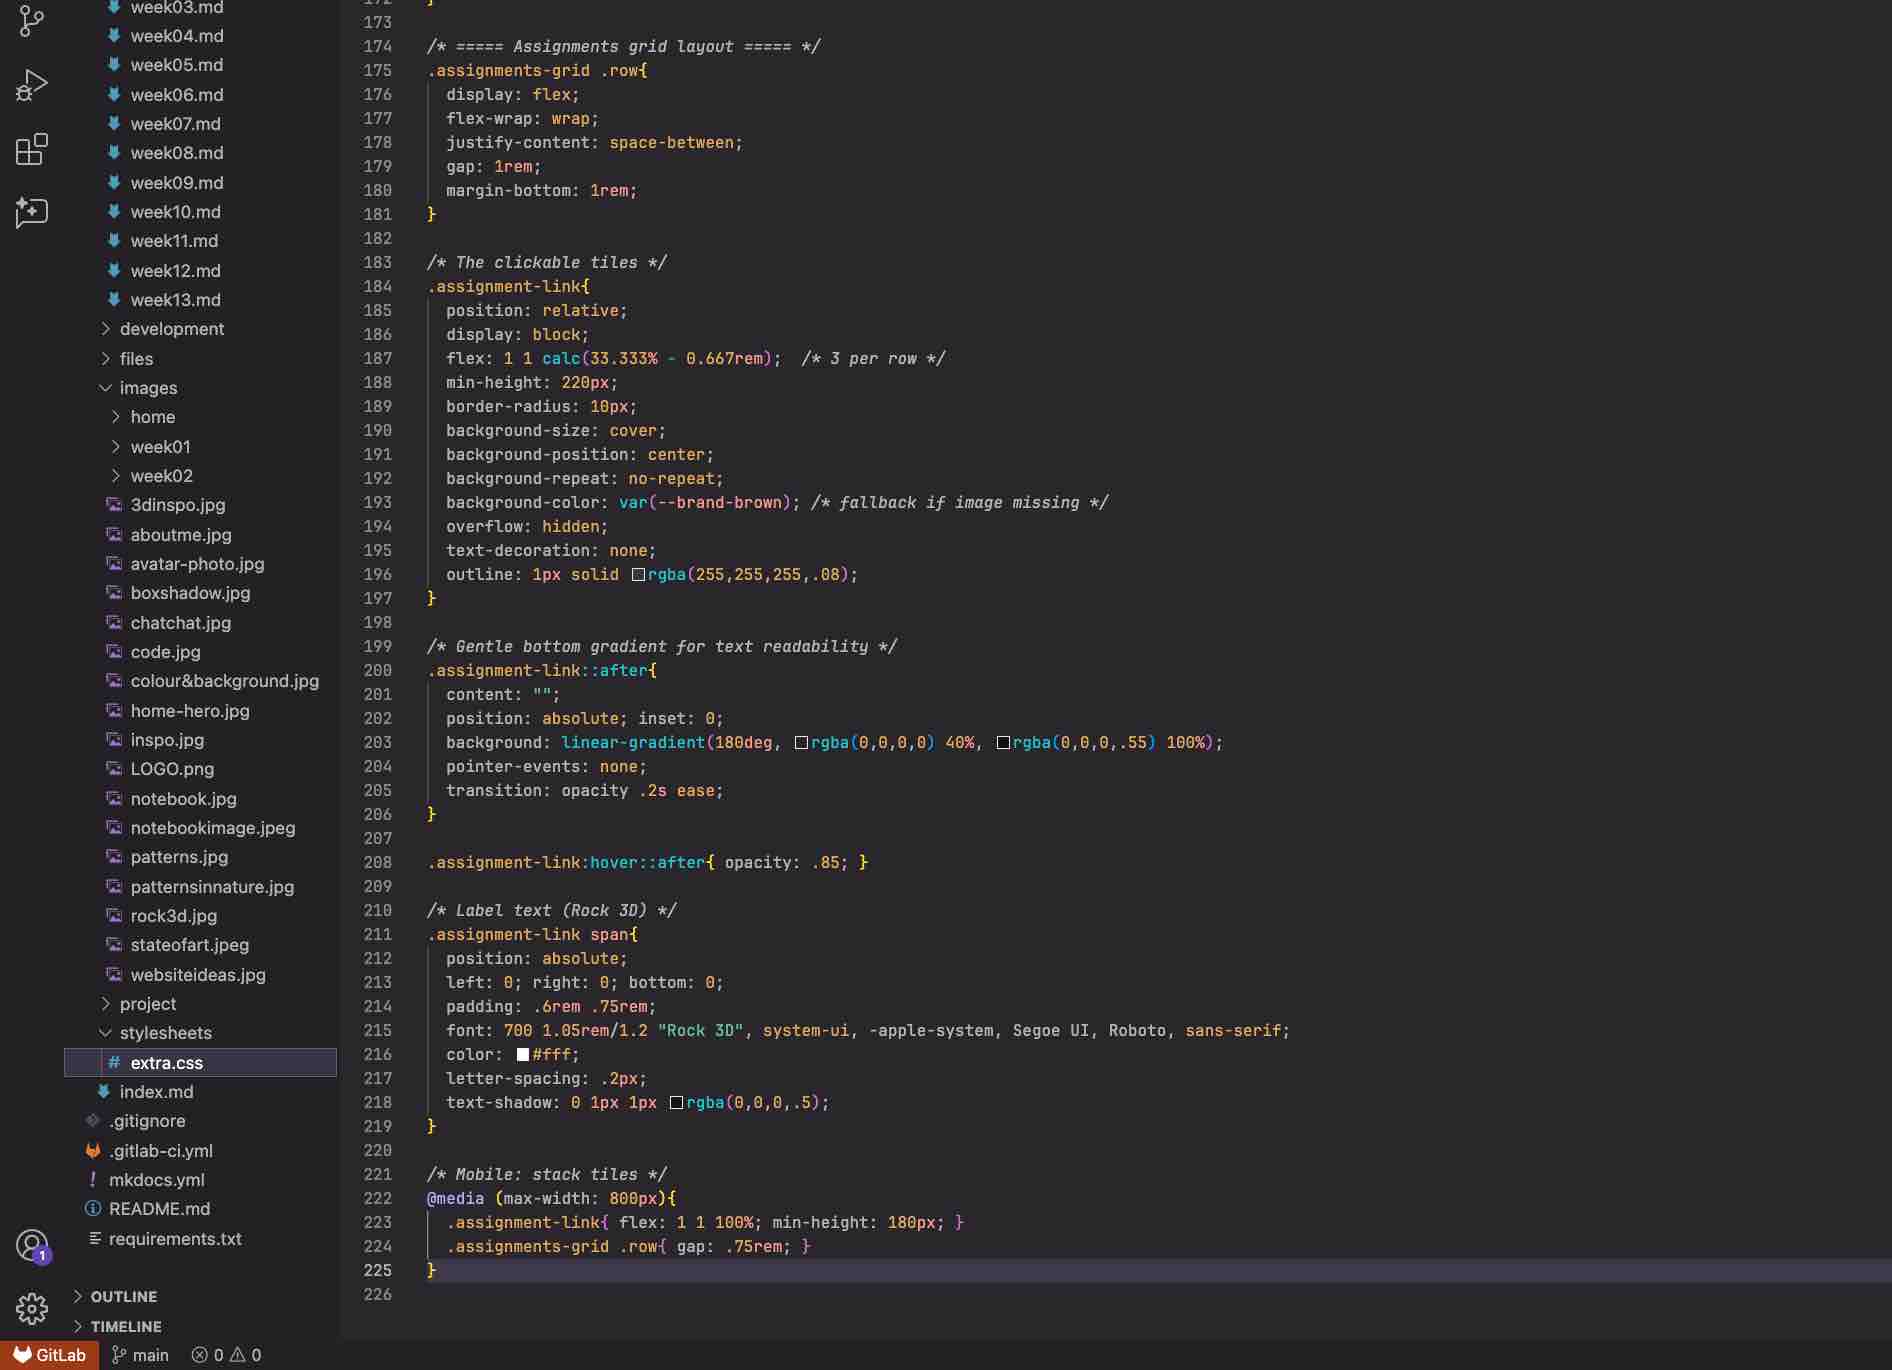Click the #fff color swatch

click(x=523, y=1055)
